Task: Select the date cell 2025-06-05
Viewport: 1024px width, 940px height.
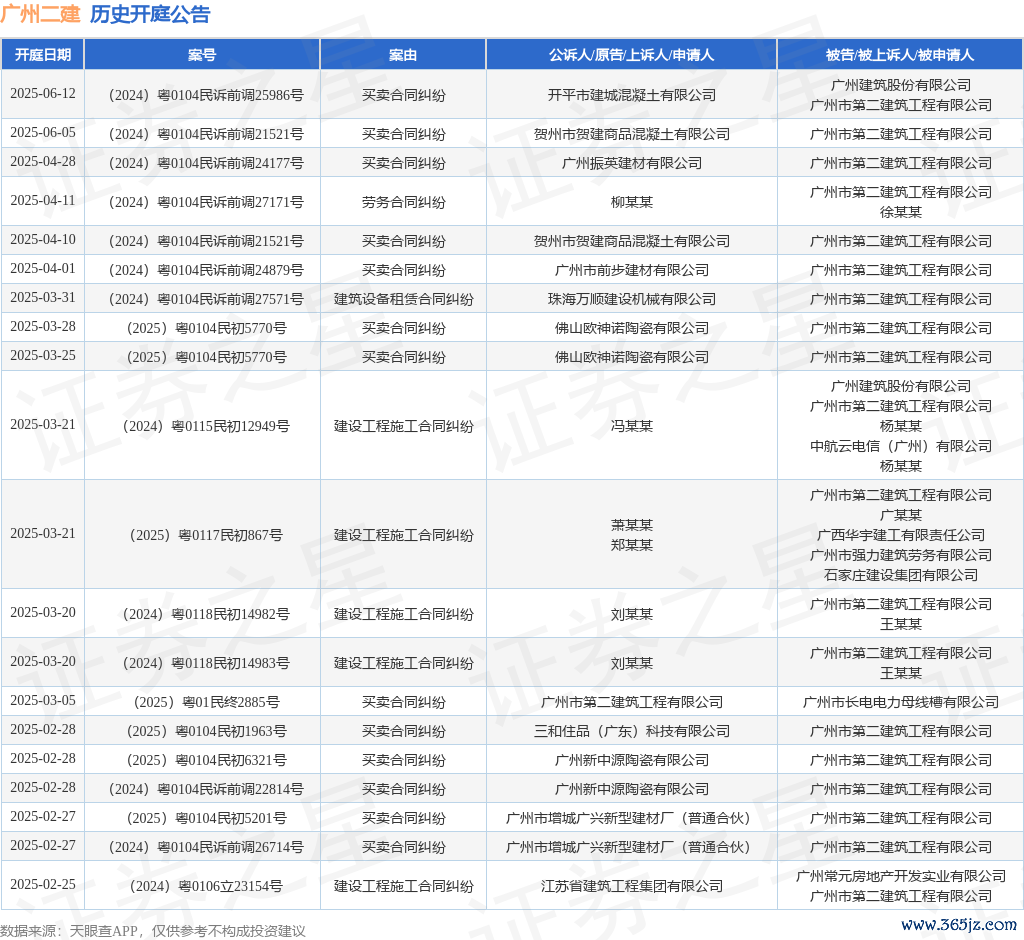Action: [43, 133]
